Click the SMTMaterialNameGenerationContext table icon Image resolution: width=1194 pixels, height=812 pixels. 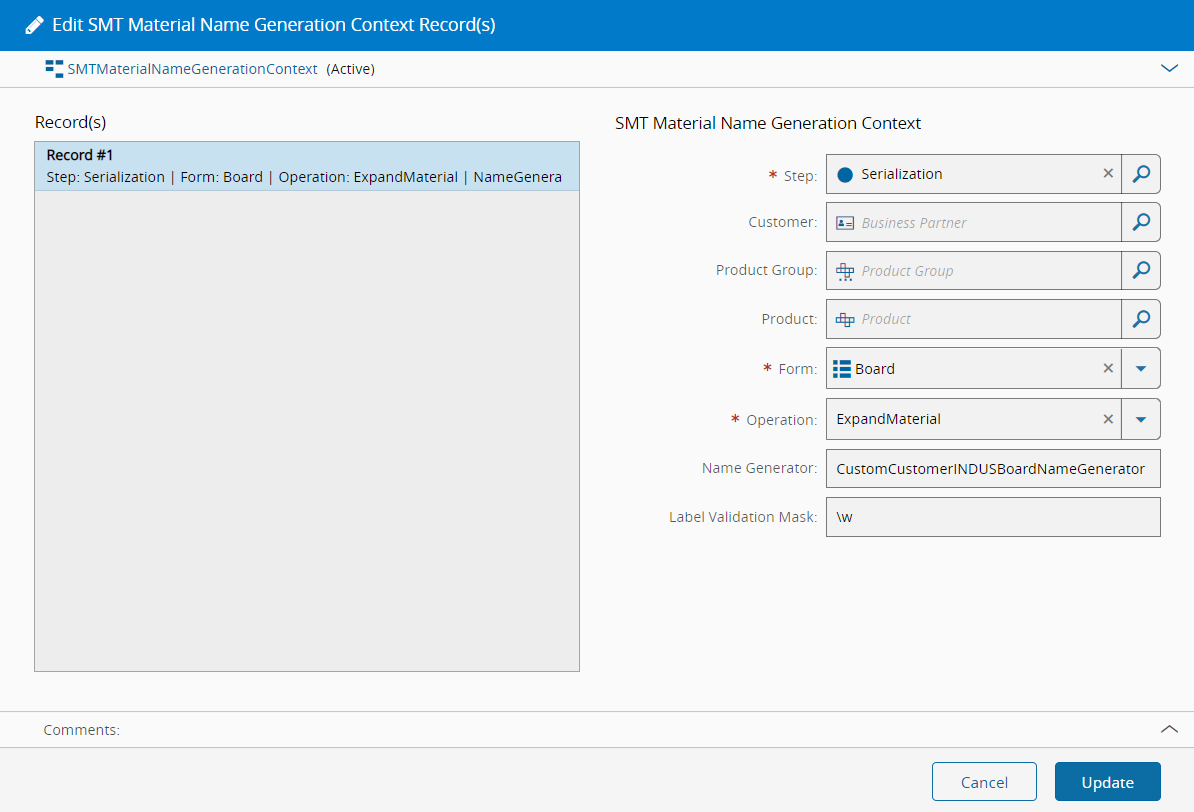pyautogui.click(x=54, y=69)
